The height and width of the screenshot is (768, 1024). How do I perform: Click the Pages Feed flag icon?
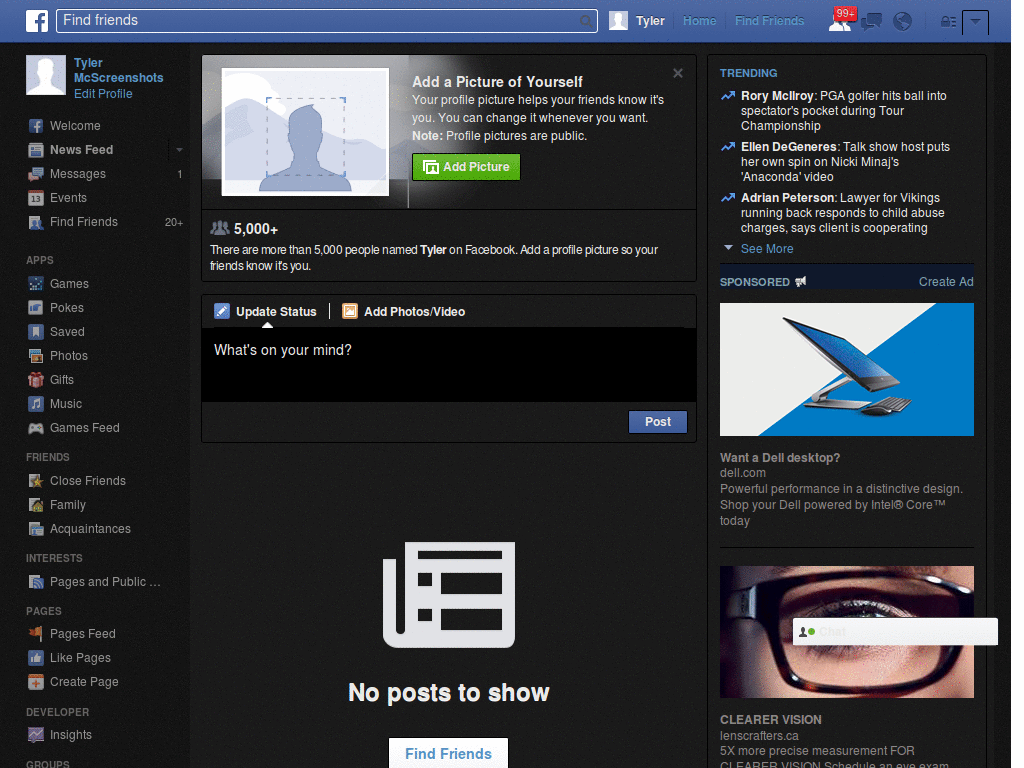point(36,633)
